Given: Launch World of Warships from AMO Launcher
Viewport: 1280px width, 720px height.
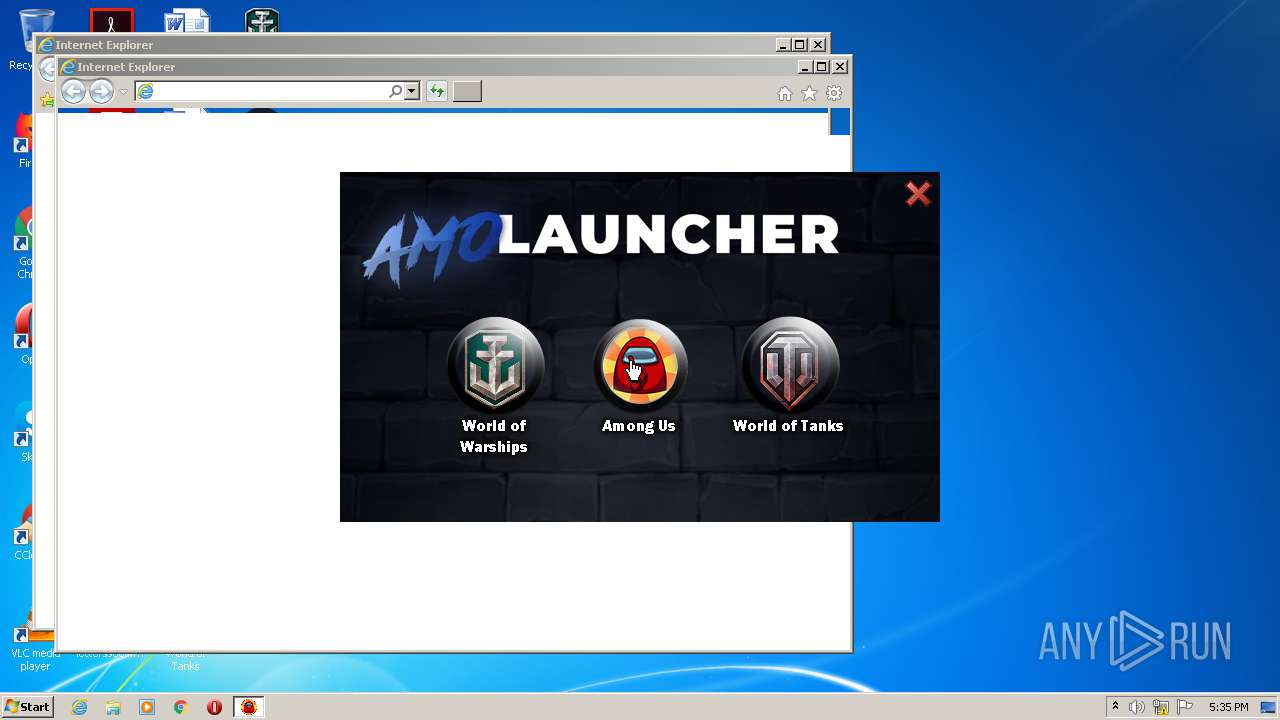Looking at the screenshot, I should [494, 364].
